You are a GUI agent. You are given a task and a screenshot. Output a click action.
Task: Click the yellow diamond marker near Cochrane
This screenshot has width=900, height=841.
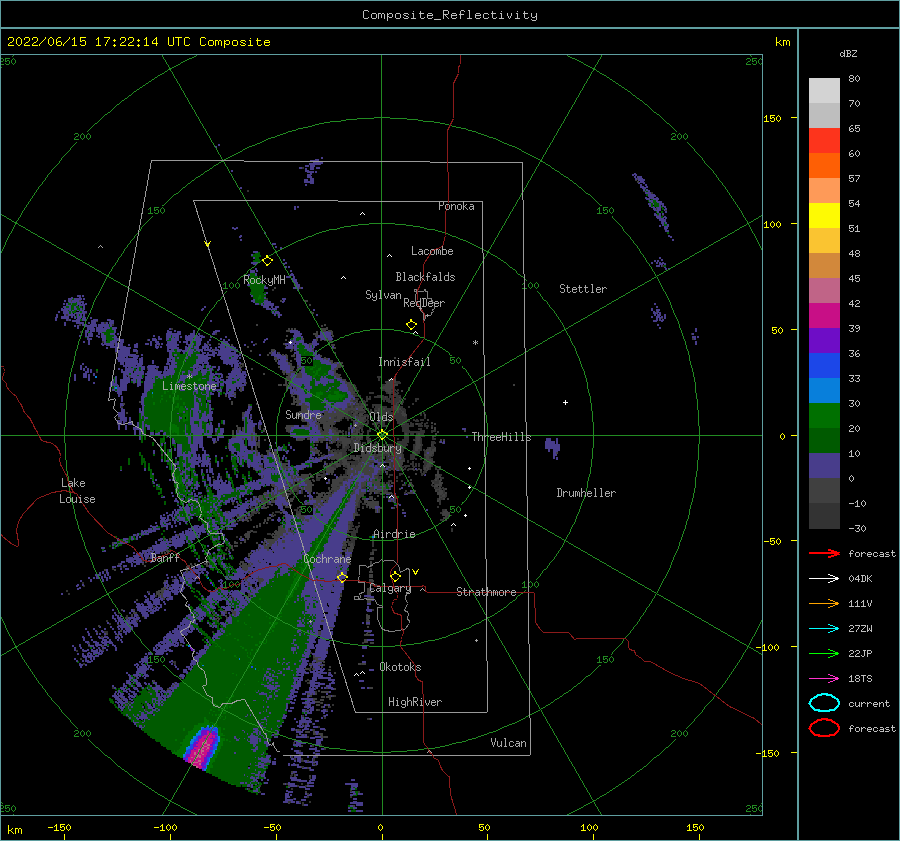[342, 577]
